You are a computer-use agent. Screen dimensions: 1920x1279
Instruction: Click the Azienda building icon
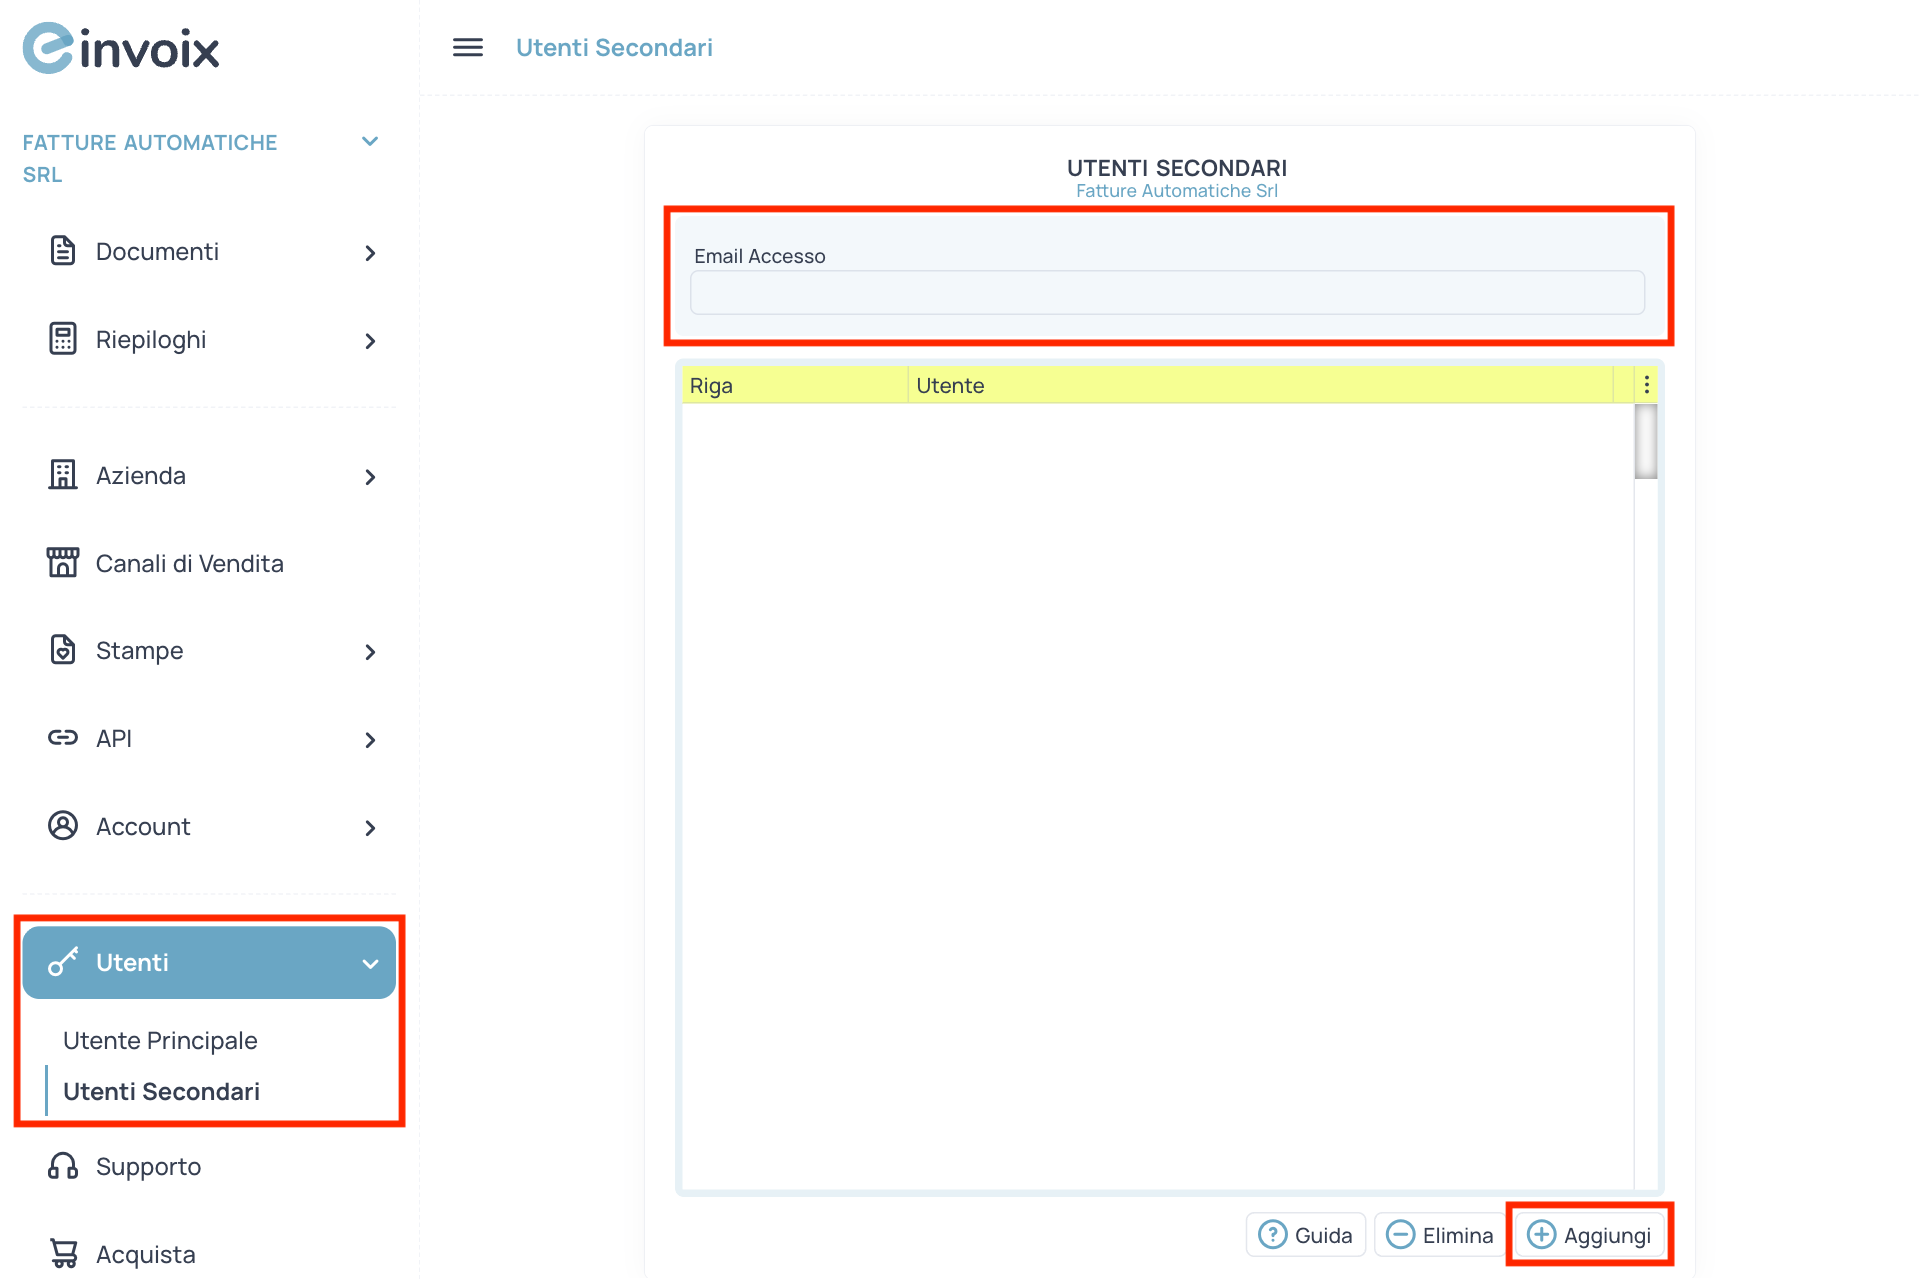click(x=63, y=475)
